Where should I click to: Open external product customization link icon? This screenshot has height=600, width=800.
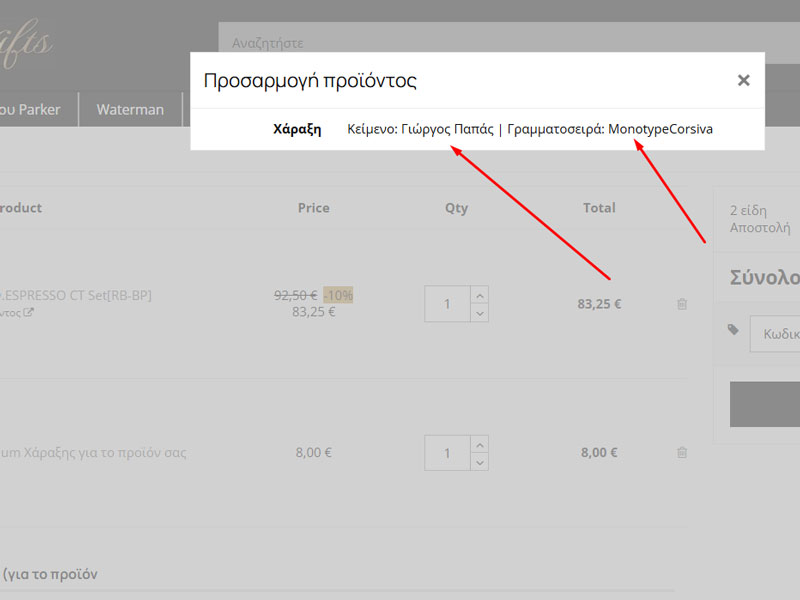point(28,312)
